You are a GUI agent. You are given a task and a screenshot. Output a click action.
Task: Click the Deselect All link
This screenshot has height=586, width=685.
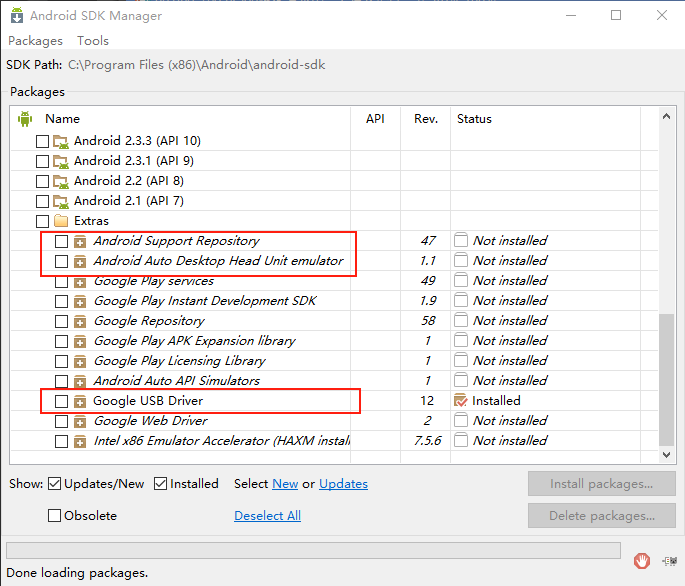pos(267,516)
